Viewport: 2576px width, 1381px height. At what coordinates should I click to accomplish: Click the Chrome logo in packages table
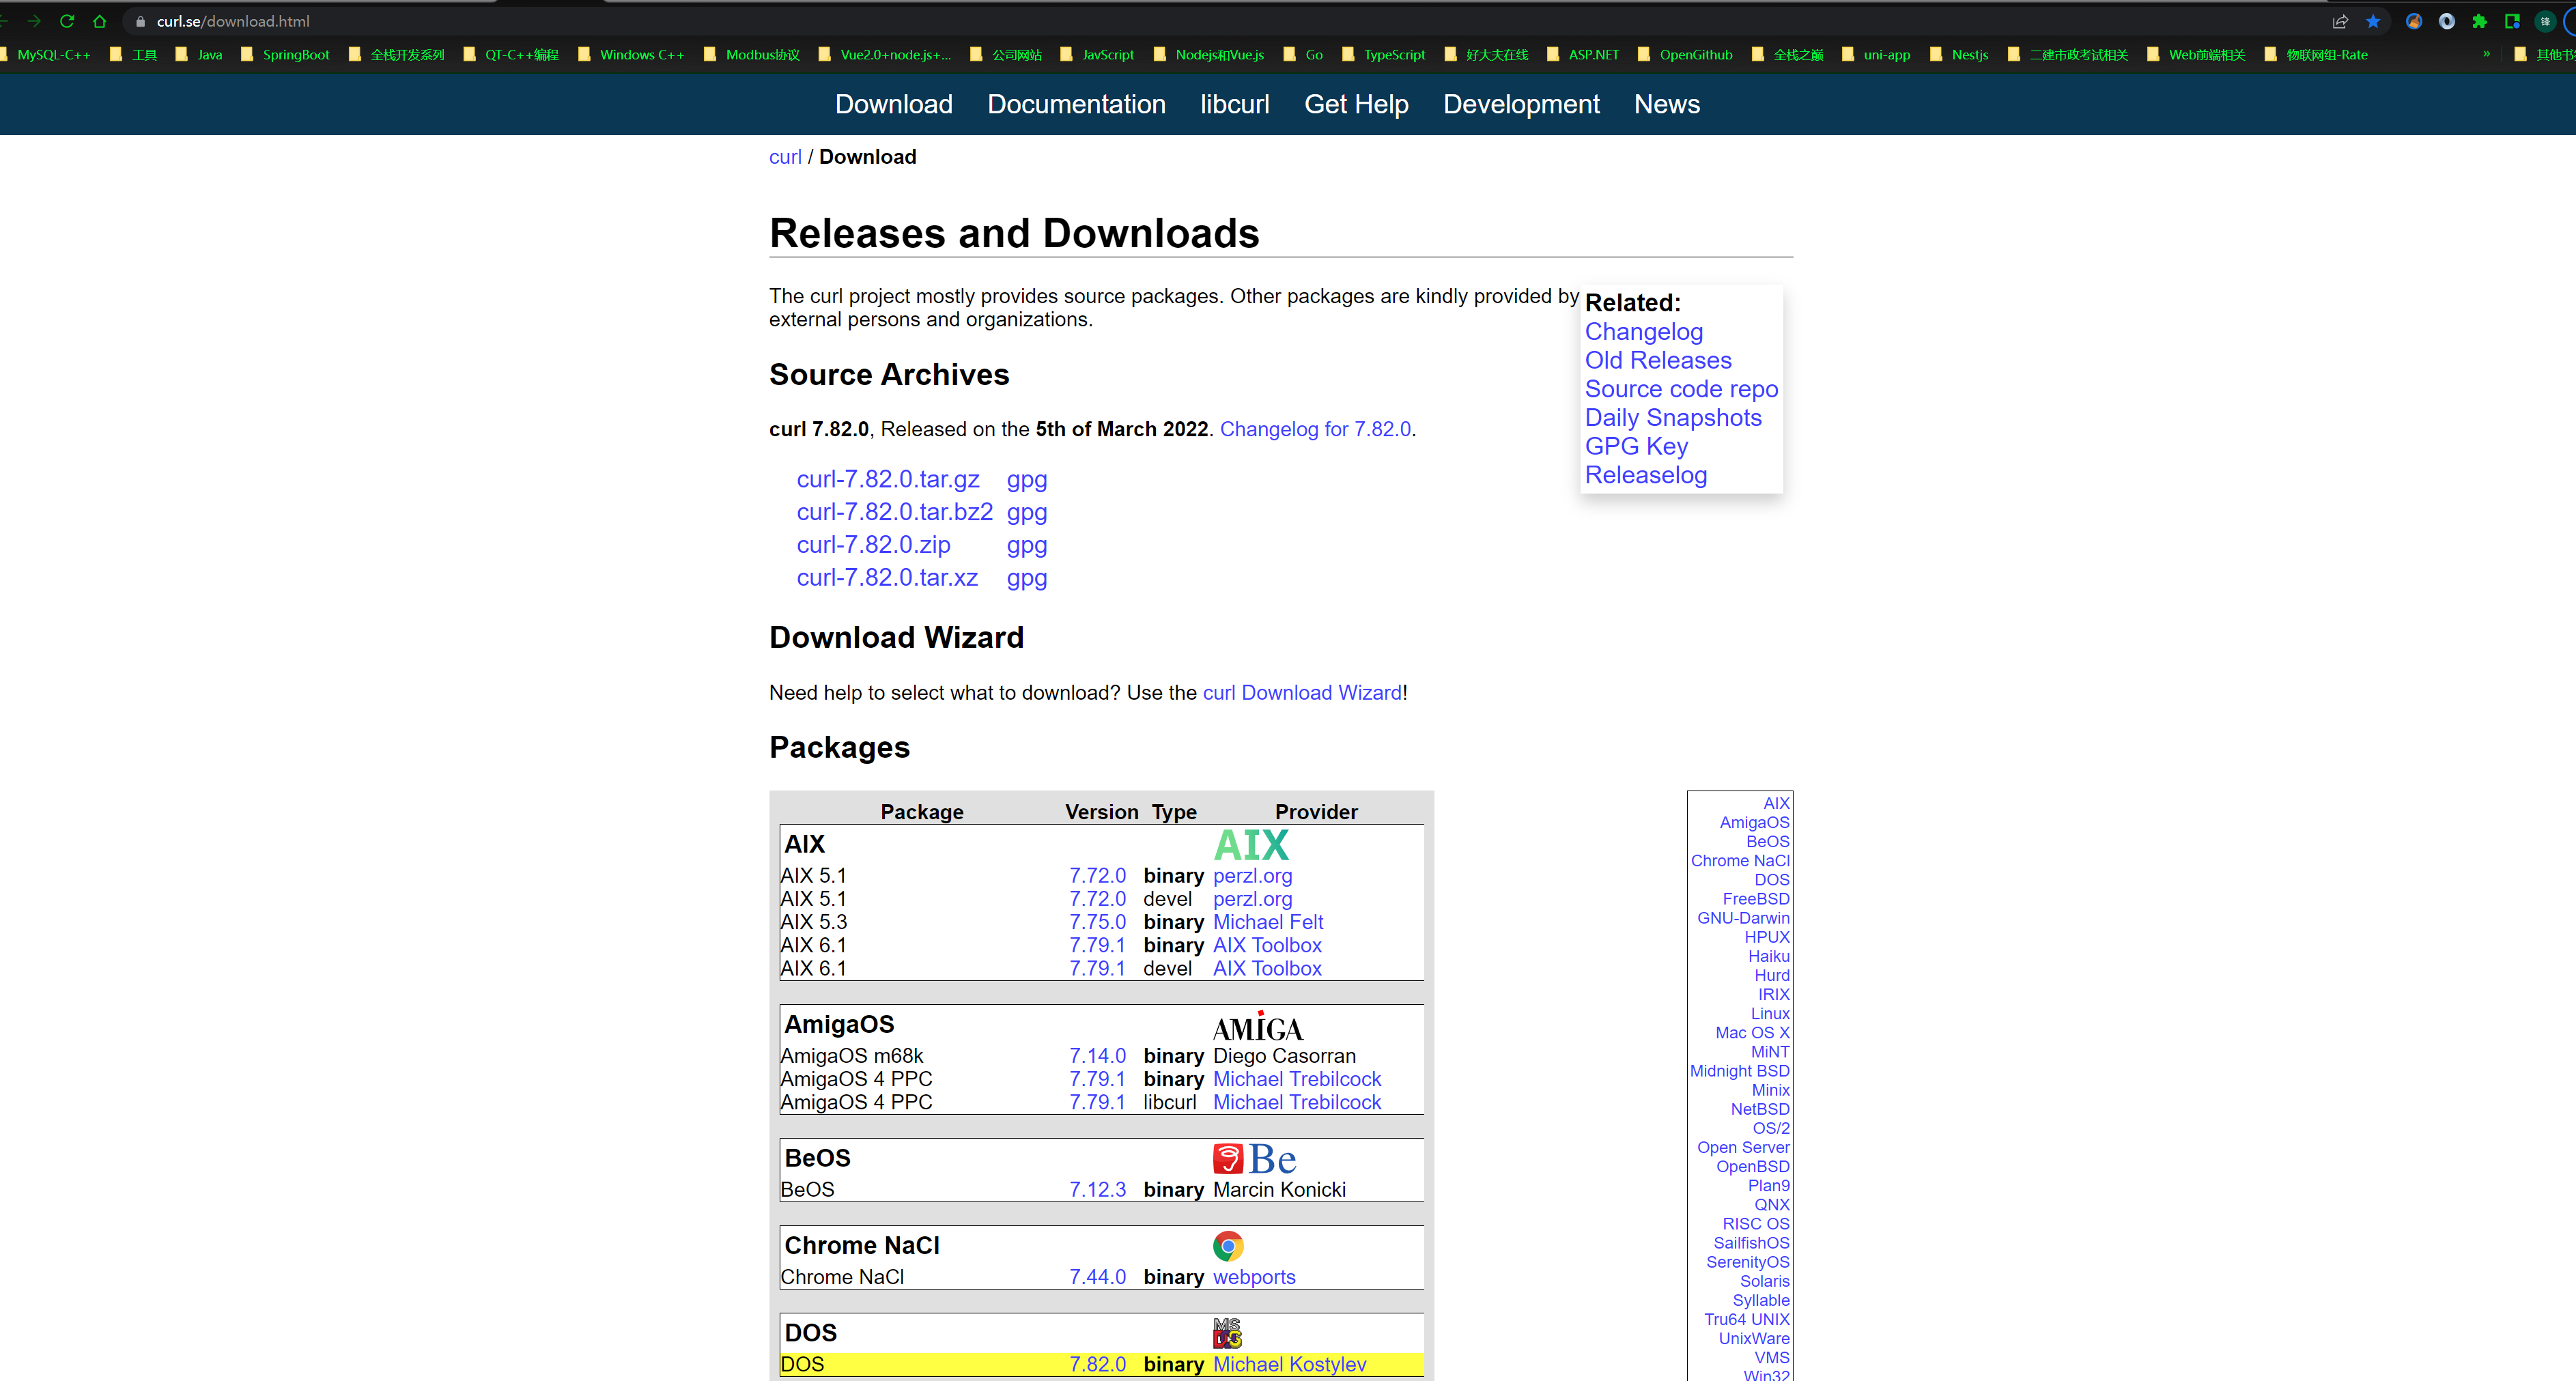pos(1227,1246)
